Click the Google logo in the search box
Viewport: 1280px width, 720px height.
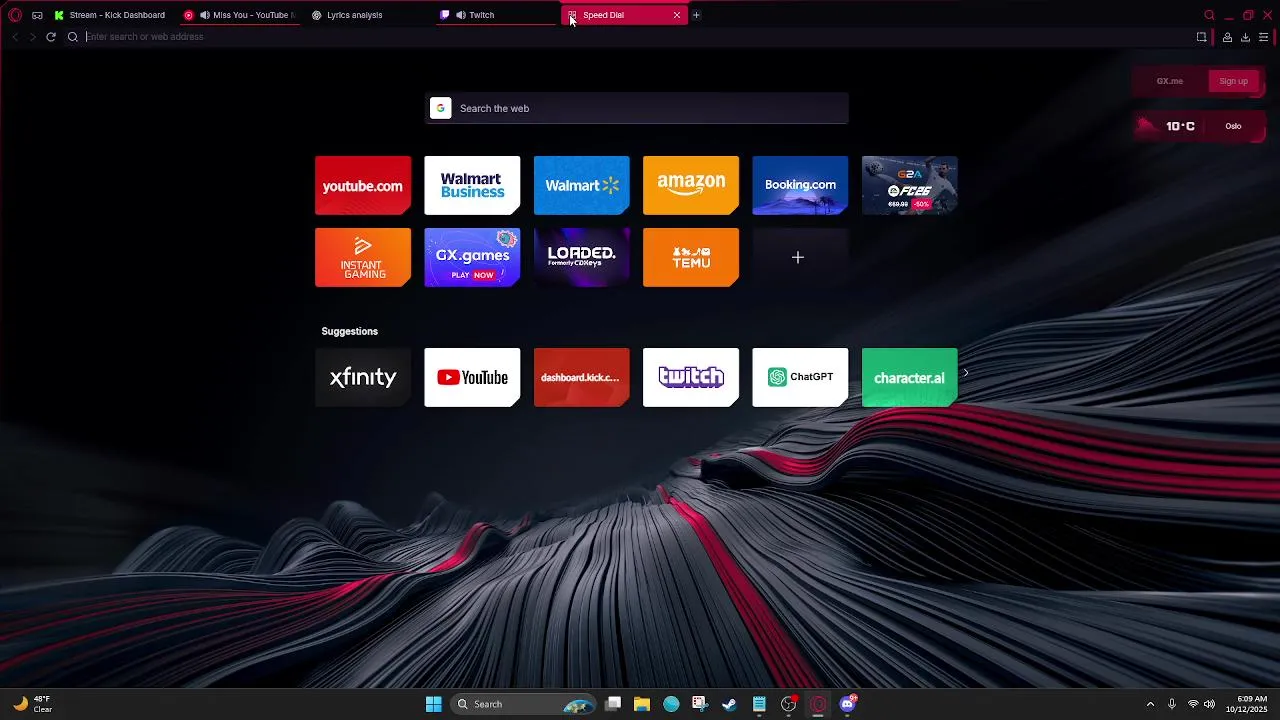coord(440,108)
